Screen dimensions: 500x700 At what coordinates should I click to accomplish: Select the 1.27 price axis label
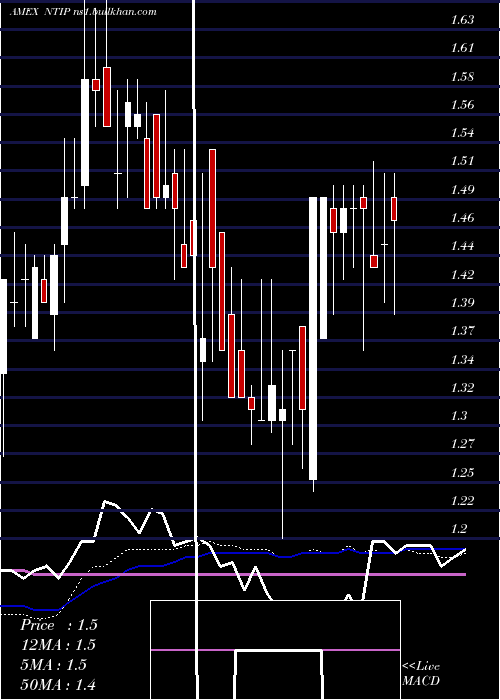click(x=462, y=444)
